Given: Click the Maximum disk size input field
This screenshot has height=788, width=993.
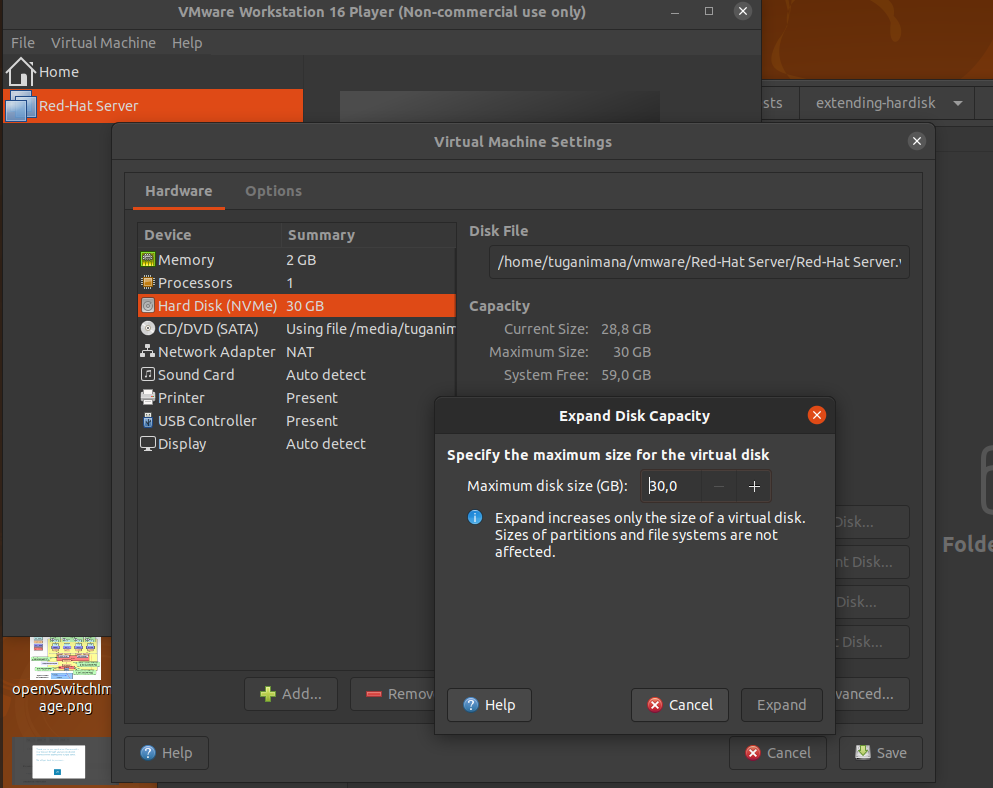Looking at the screenshot, I should [x=672, y=487].
